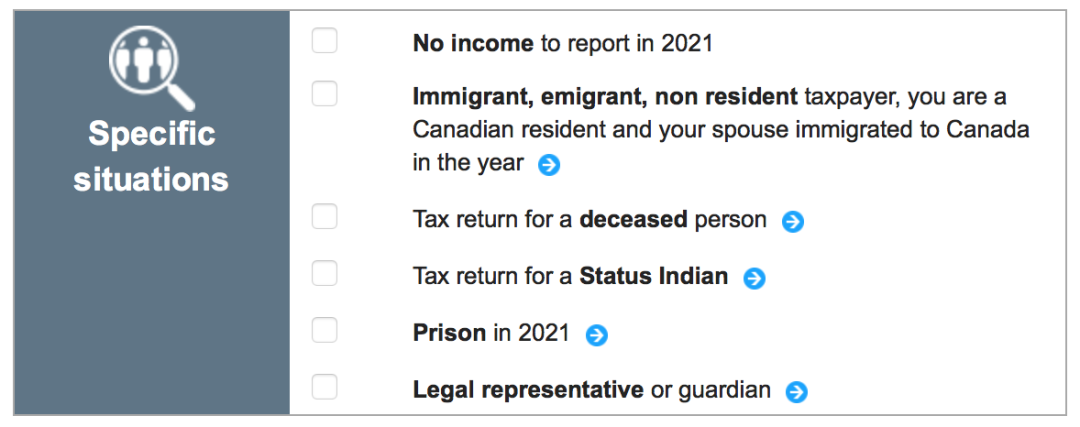Click bold 'Immigrant, emigrant, non resident' text
The image size is (1080, 427).
605,97
